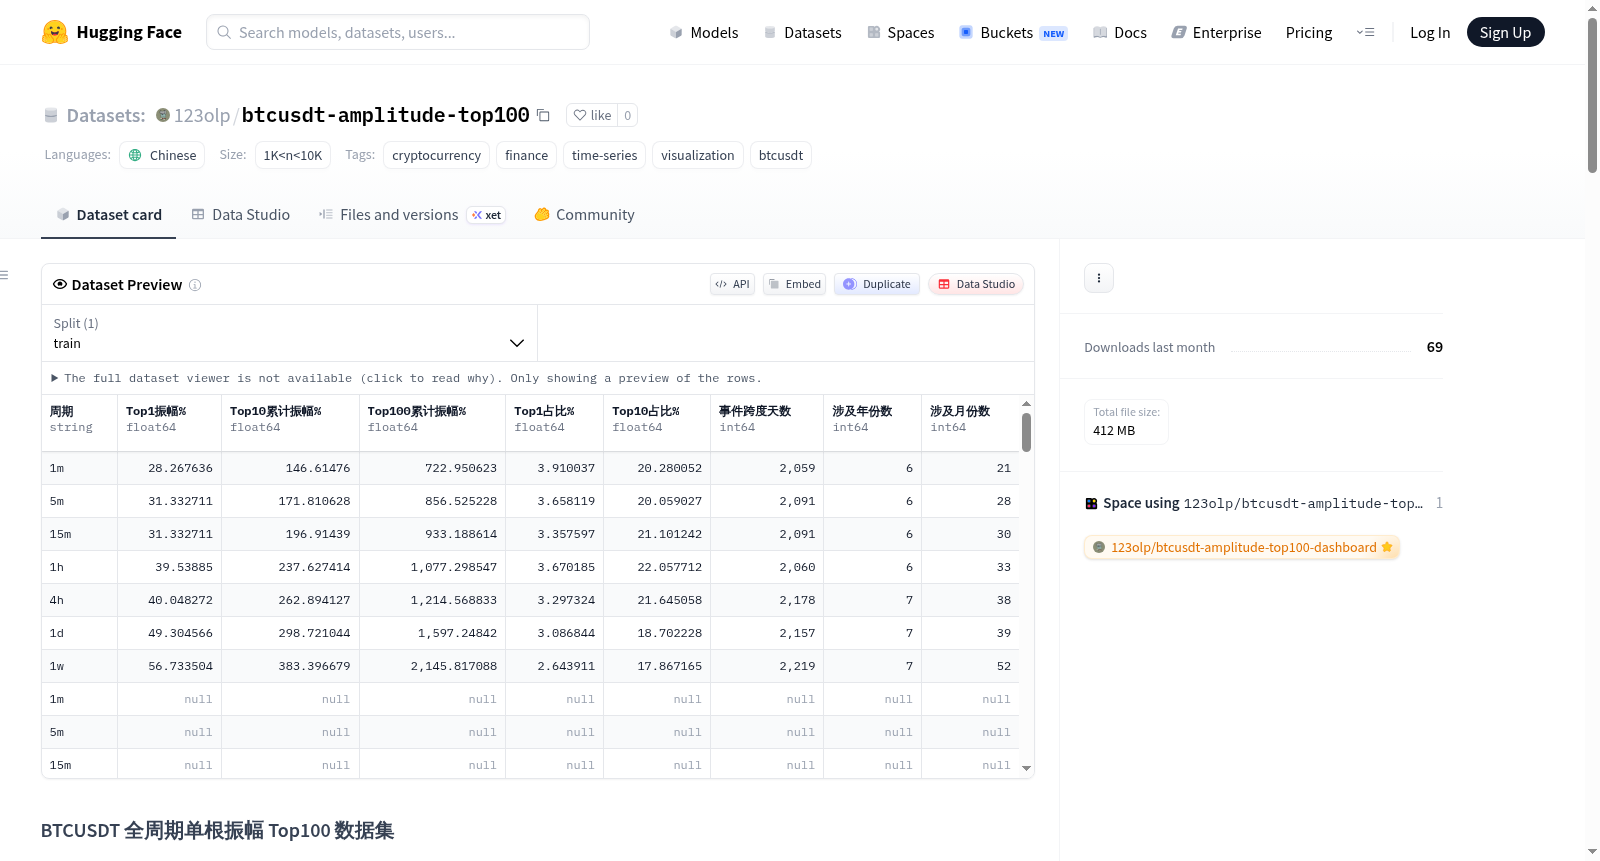Screen dimensions: 1600x861
Task: Click the cell value 856.525228
Action: click(461, 501)
